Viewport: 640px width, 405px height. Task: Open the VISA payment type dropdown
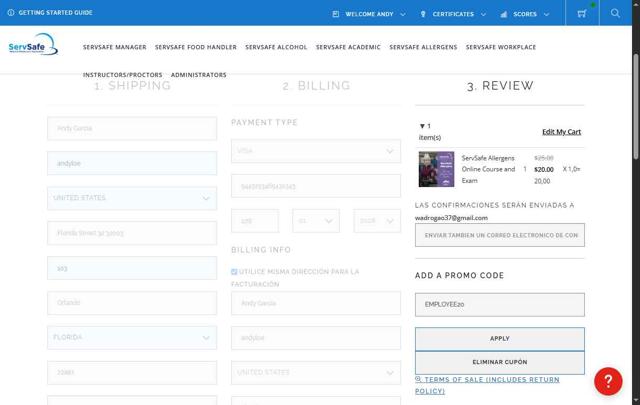pyautogui.click(x=316, y=151)
